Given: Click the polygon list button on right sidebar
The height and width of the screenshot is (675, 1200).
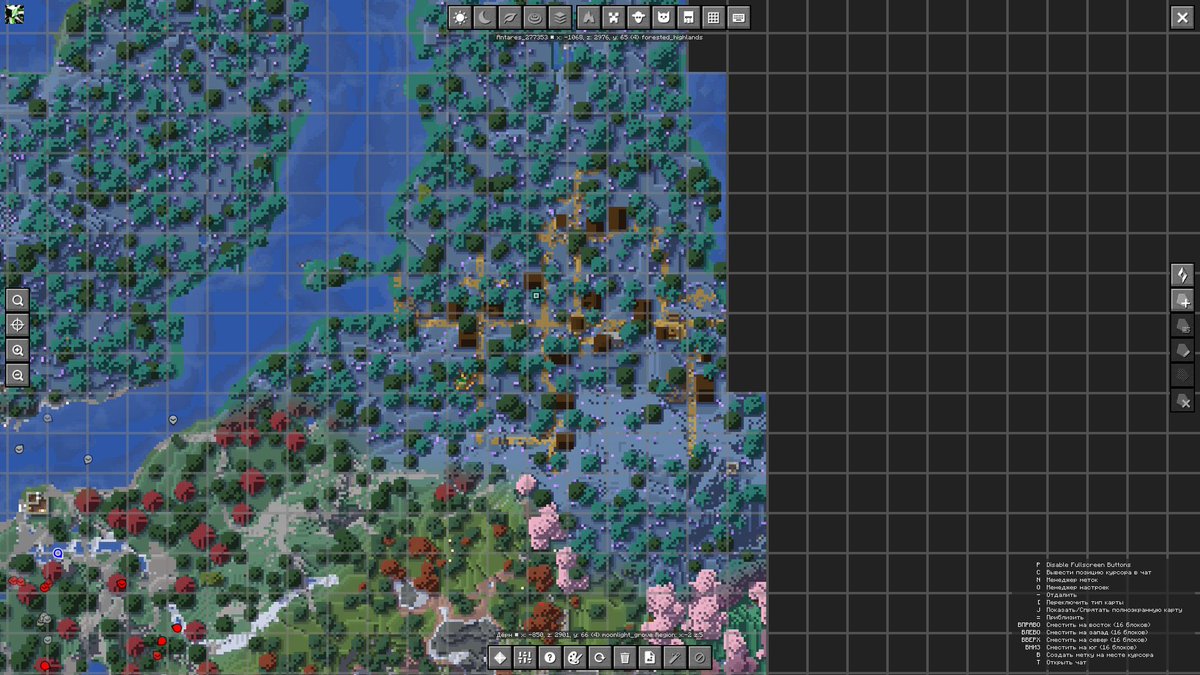Looking at the screenshot, I should click(x=1182, y=325).
